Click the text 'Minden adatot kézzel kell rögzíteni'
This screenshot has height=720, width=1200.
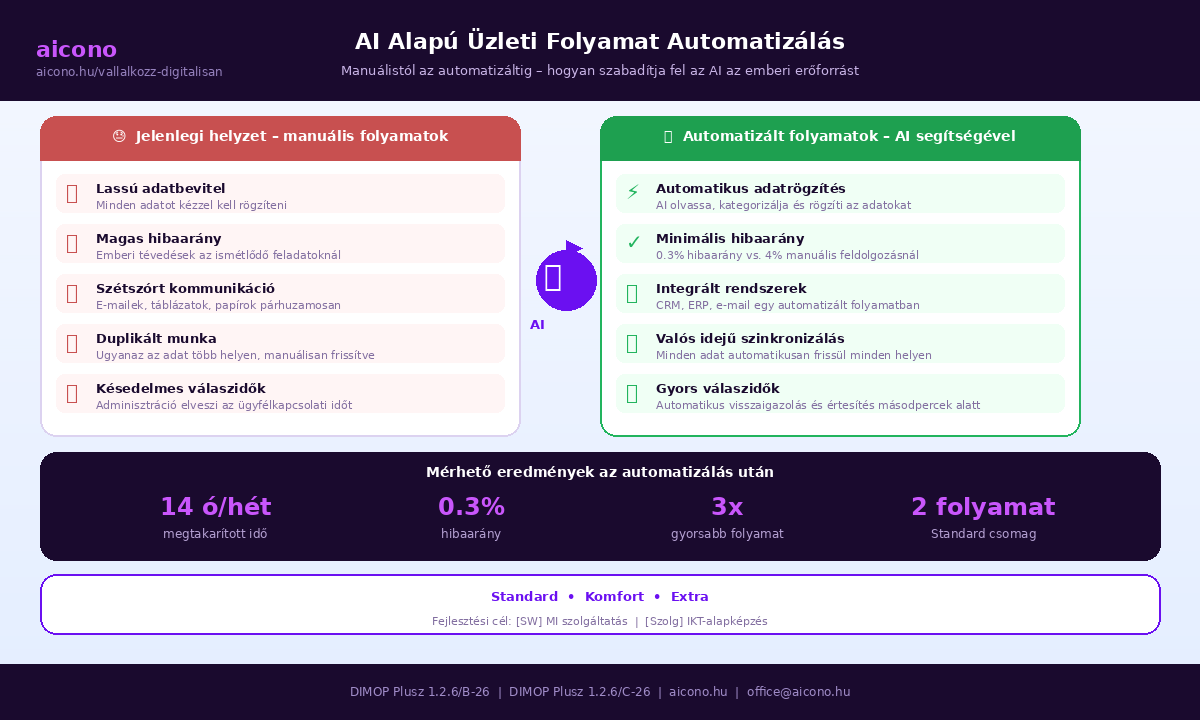pos(191,205)
